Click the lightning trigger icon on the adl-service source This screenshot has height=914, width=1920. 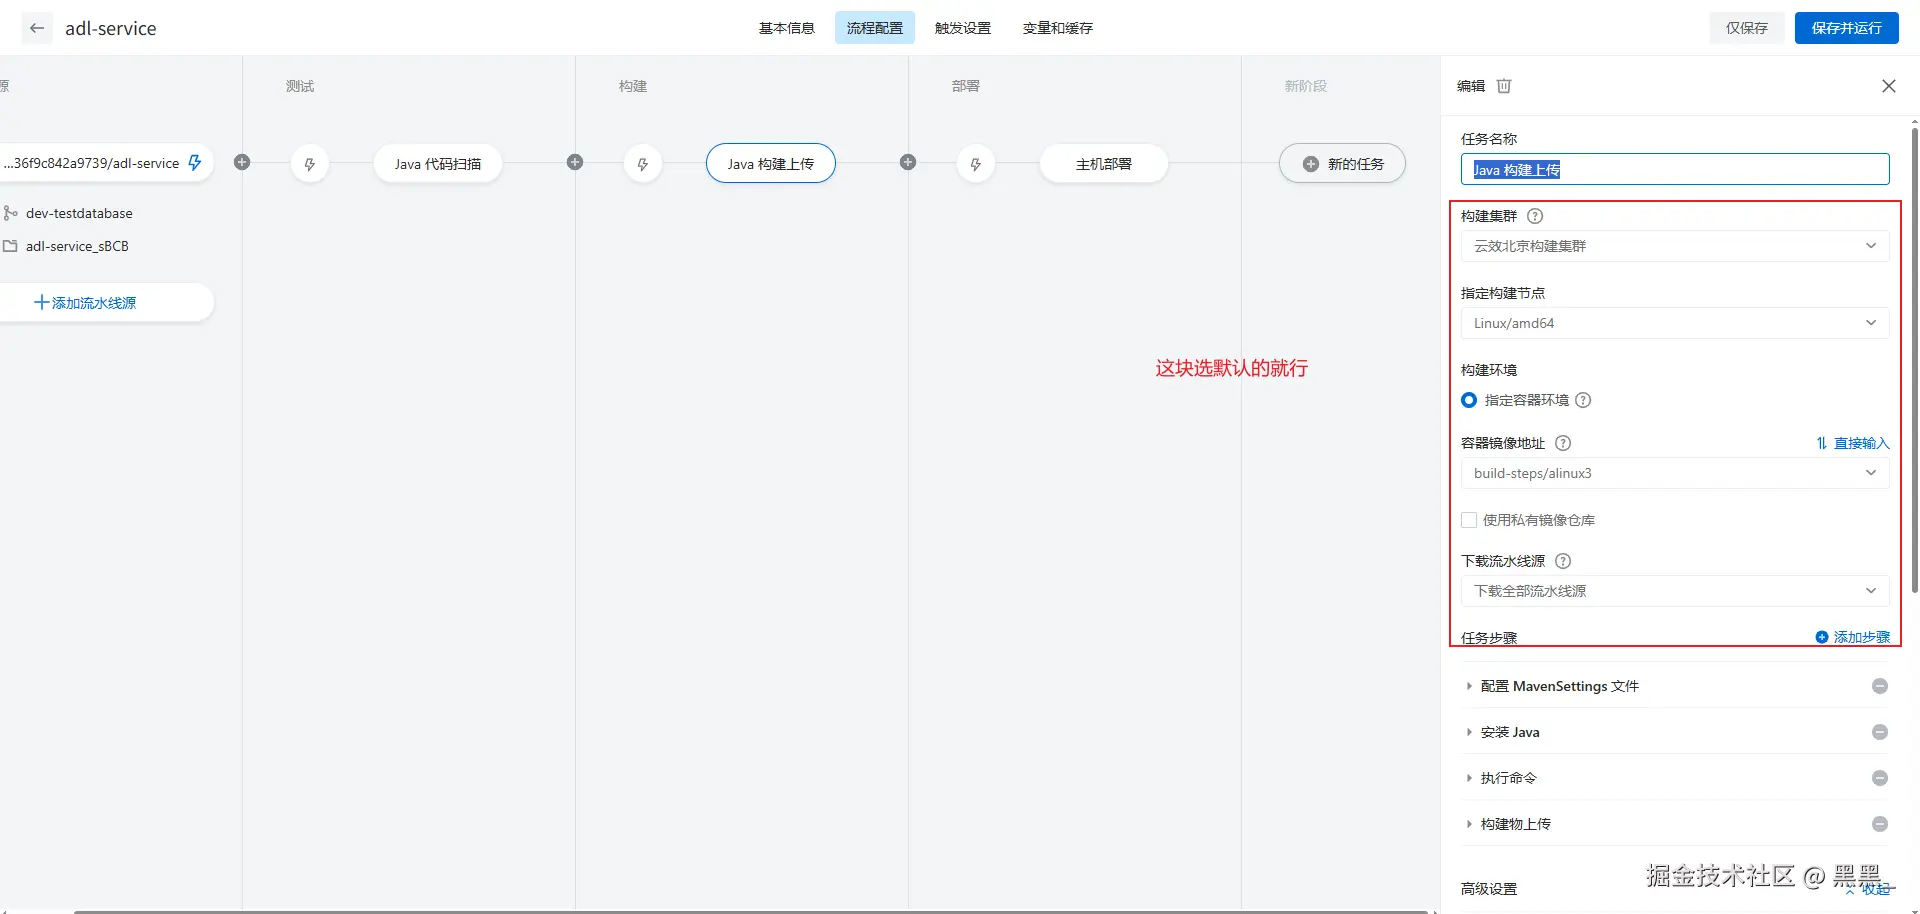195,162
